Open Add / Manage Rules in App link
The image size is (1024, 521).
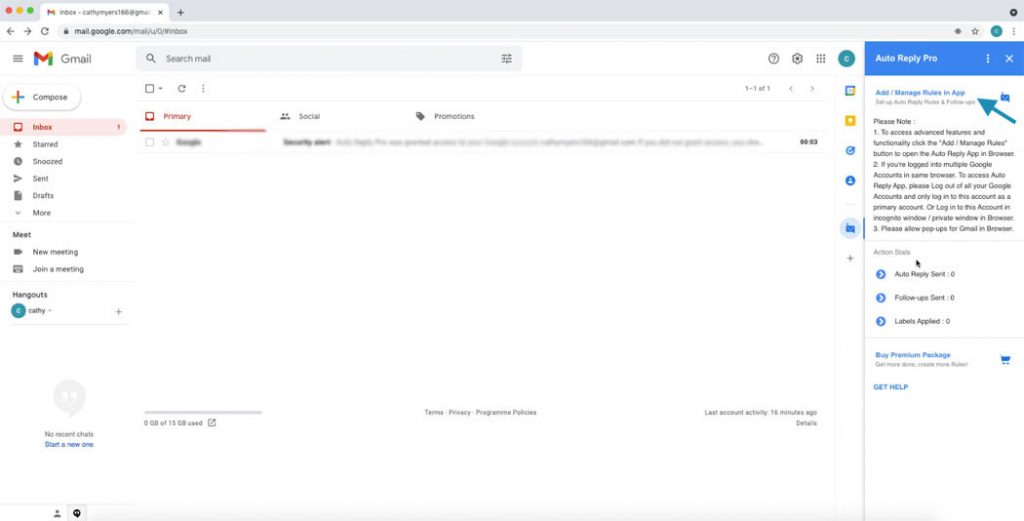(920, 92)
